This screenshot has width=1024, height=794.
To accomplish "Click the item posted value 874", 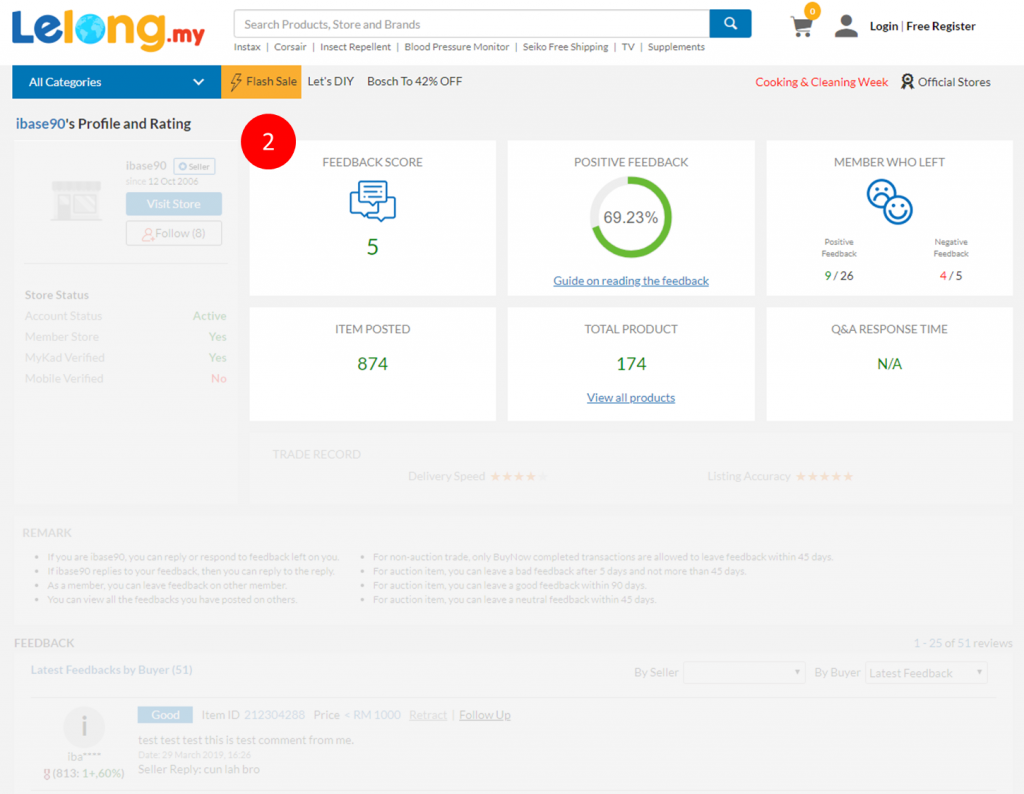I will [x=372, y=364].
